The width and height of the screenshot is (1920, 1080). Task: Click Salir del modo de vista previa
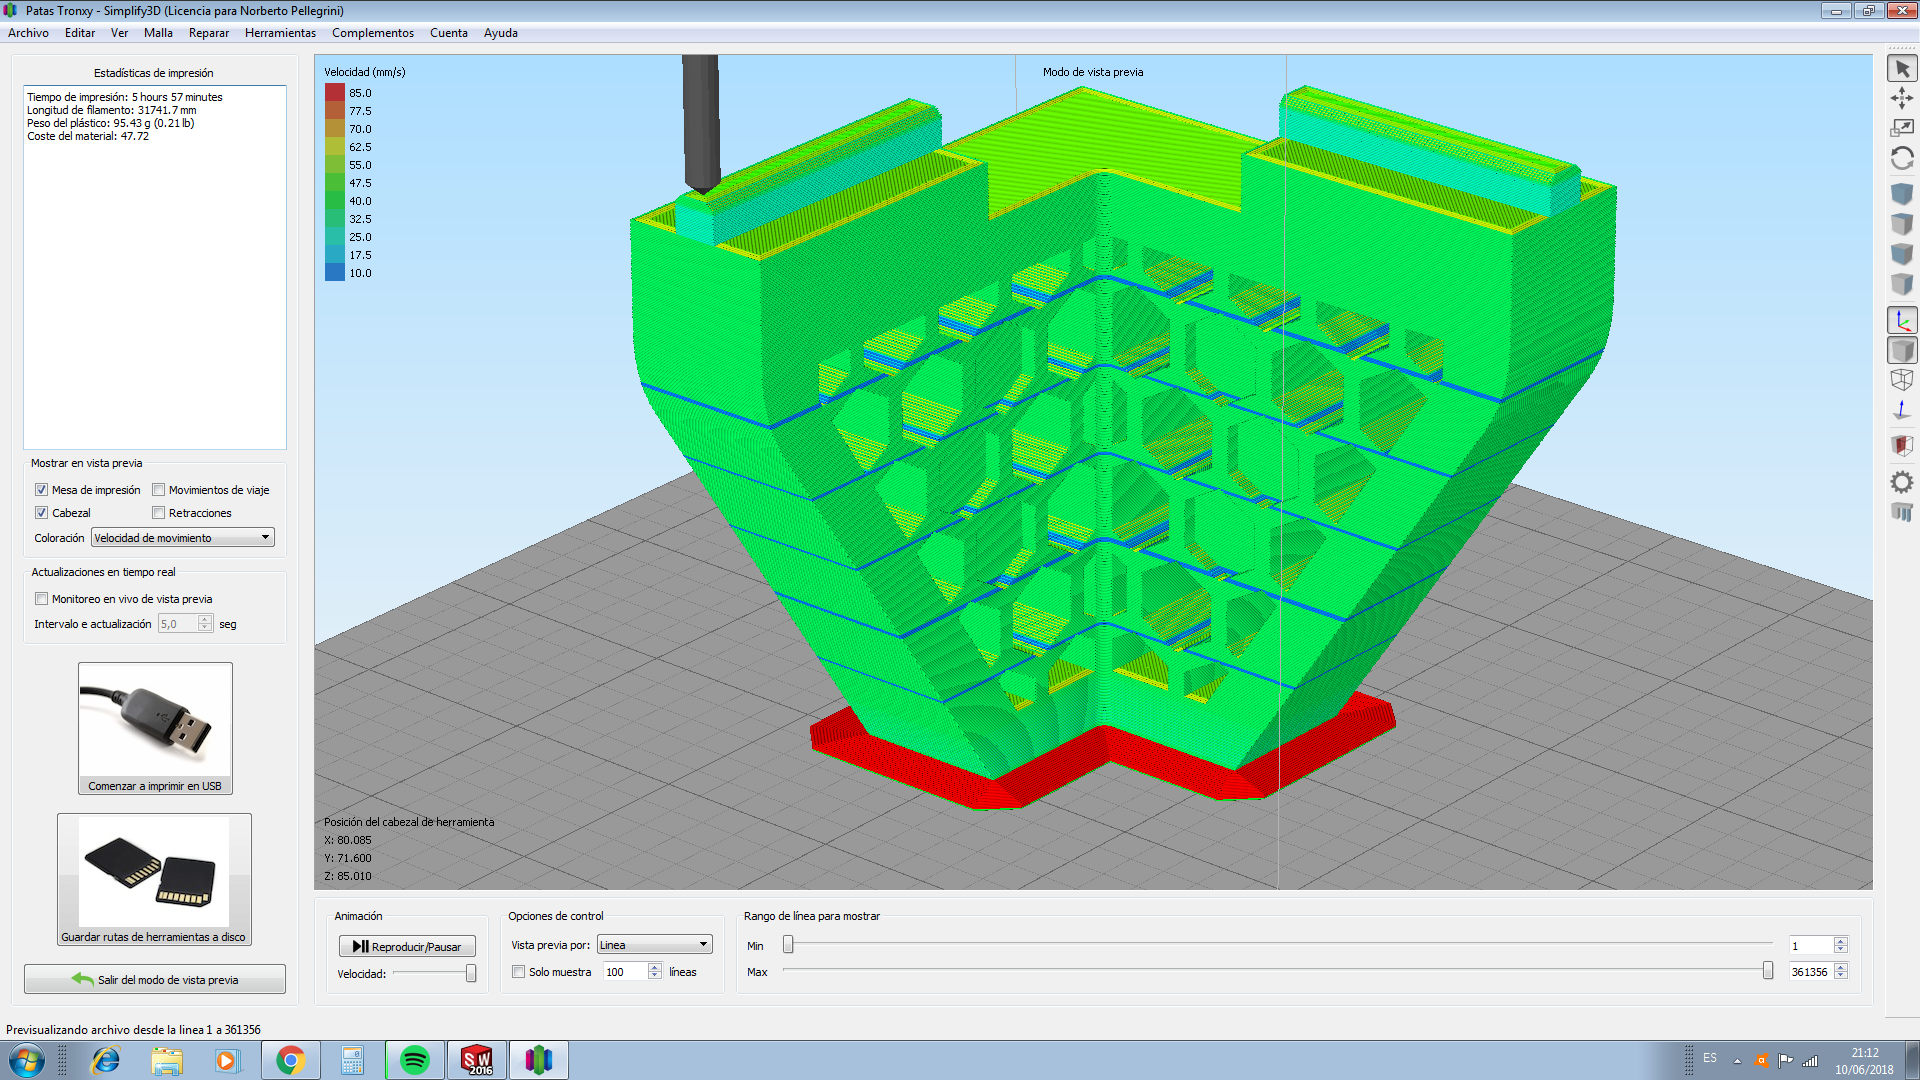(155, 979)
